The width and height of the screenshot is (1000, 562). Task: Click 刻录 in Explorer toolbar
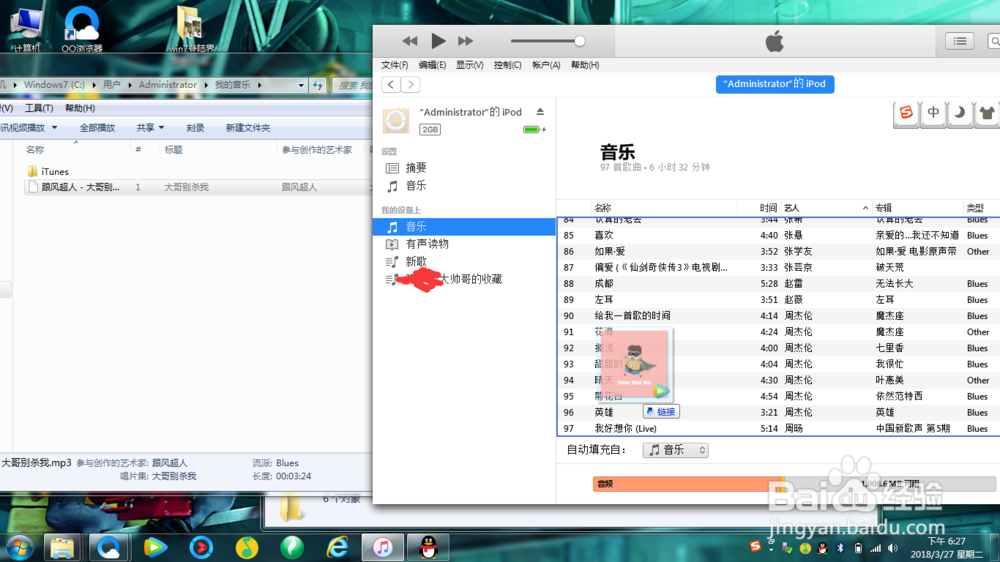point(195,128)
